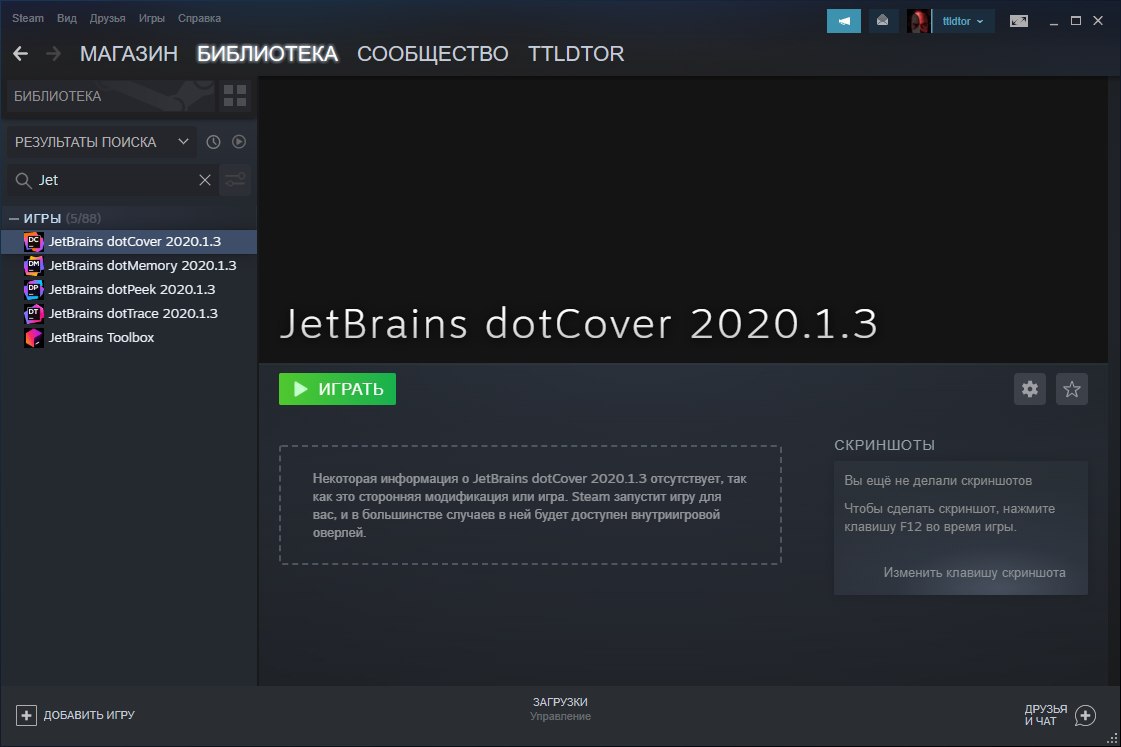1121x747 pixels.
Task: Click the dotMemory DM icon
Action: click(34, 266)
